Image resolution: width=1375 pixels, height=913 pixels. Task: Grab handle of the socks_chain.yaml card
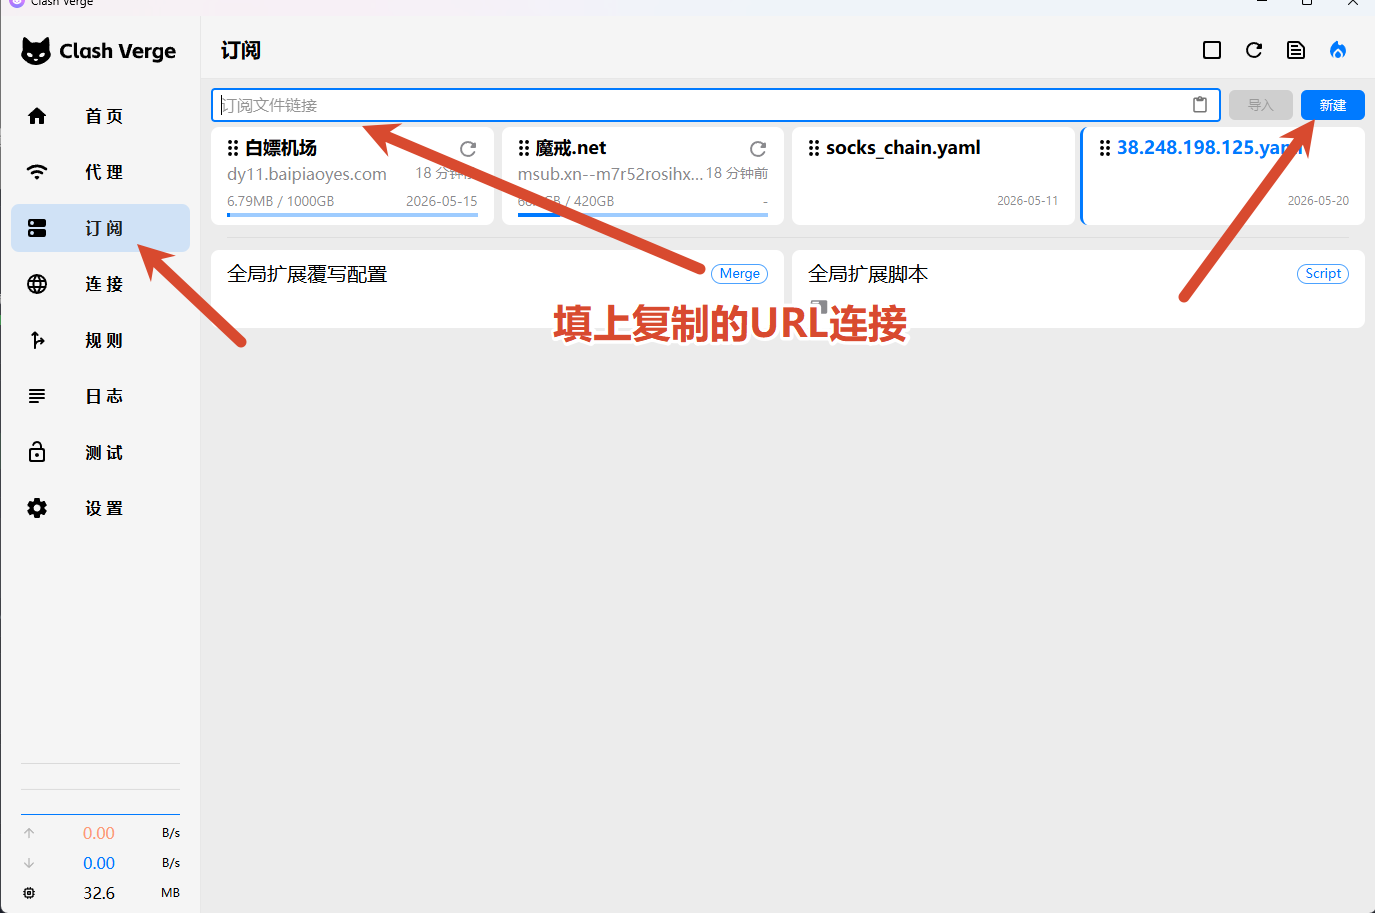point(814,148)
